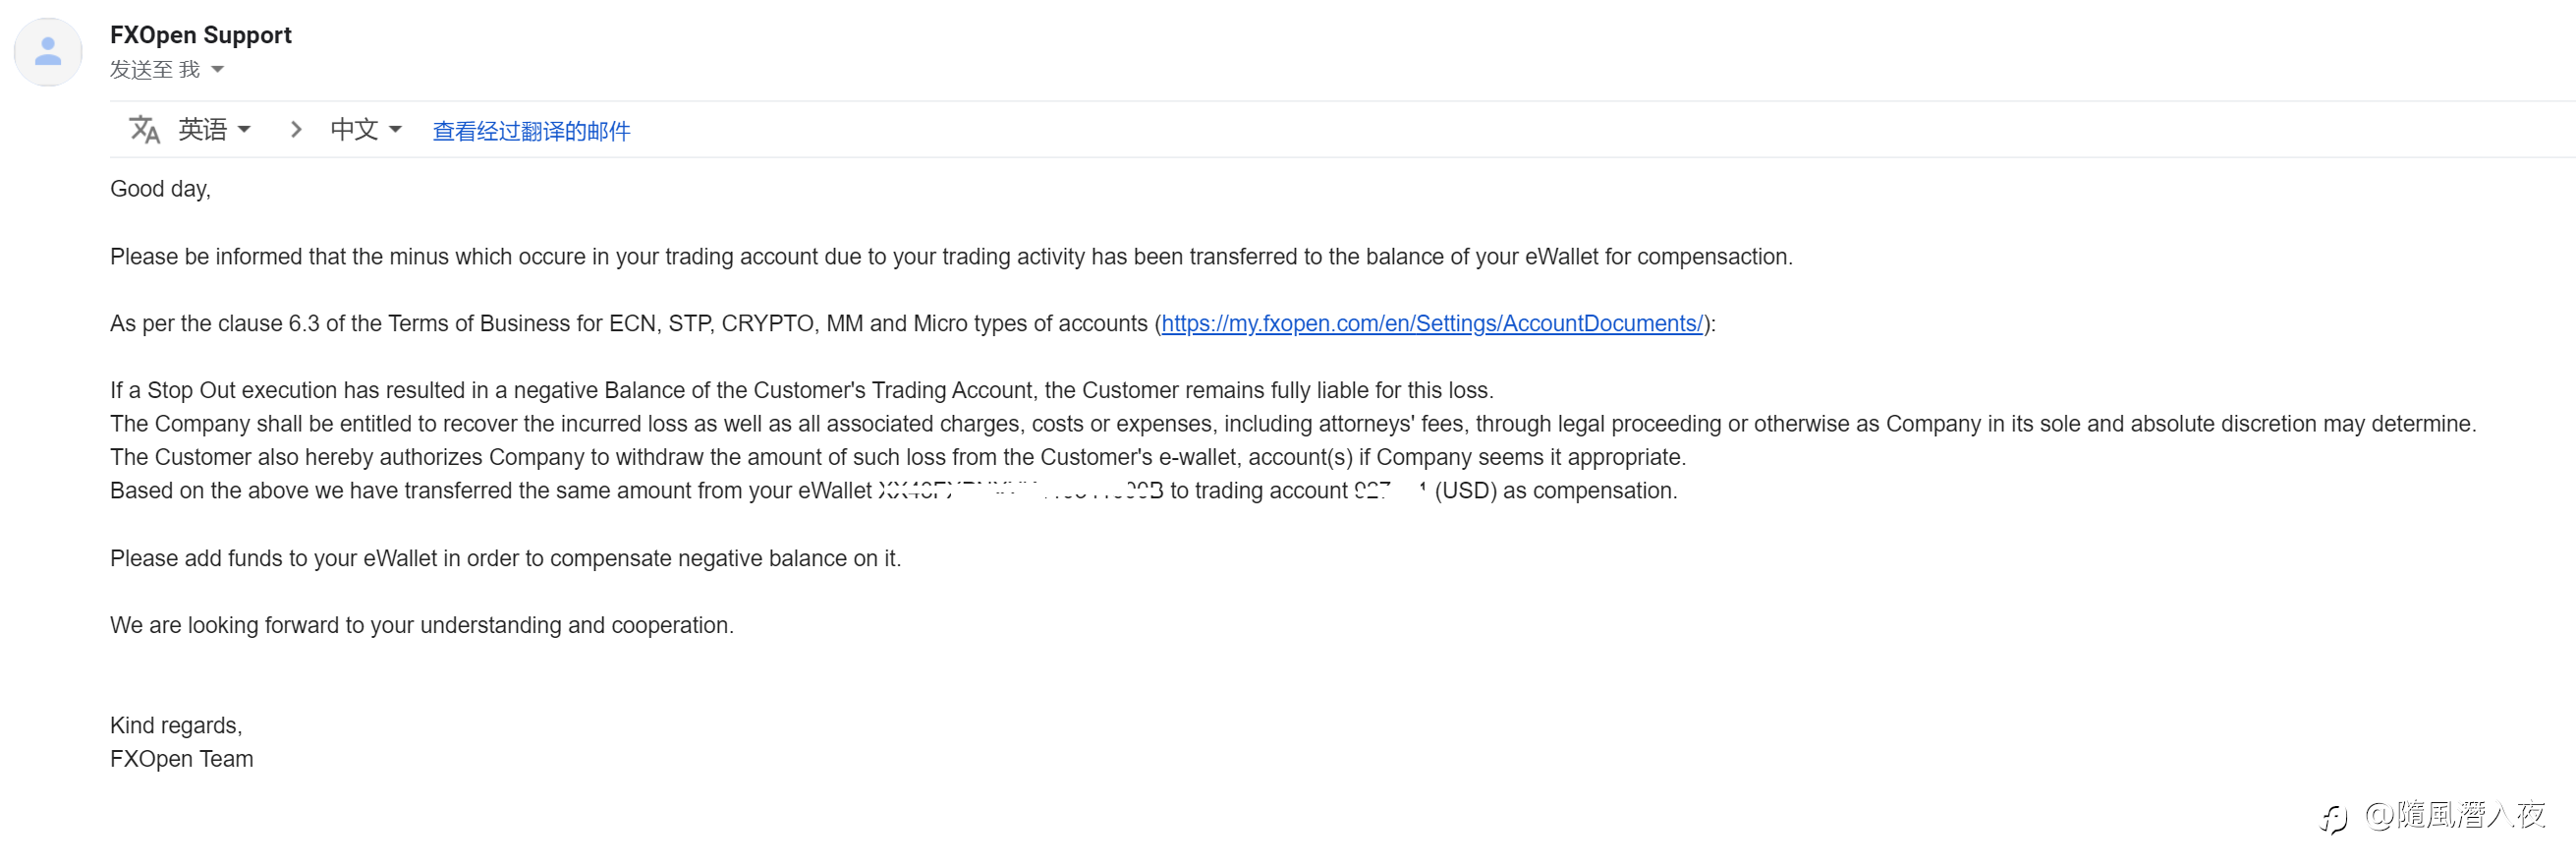2576x867 pixels.
Task: Open the my.fxopen.com AccountDocuments link
Action: (1431, 324)
